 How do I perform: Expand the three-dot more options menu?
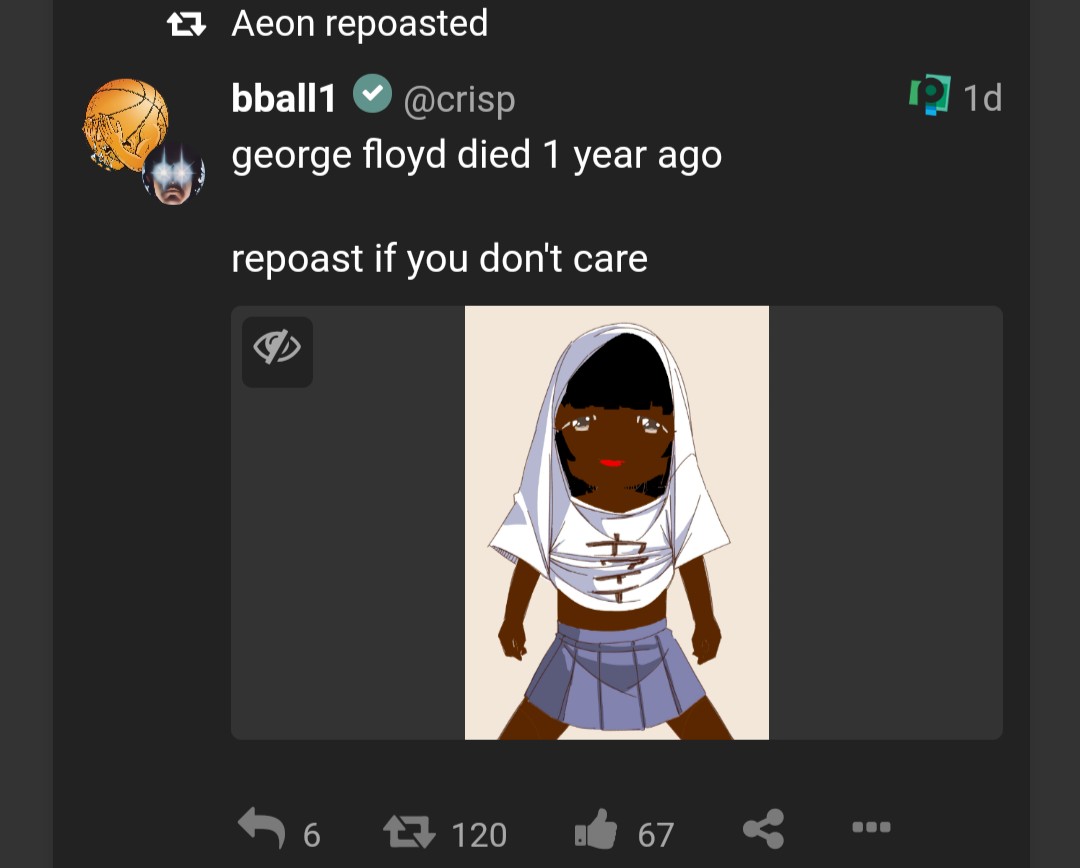point(870,828)
